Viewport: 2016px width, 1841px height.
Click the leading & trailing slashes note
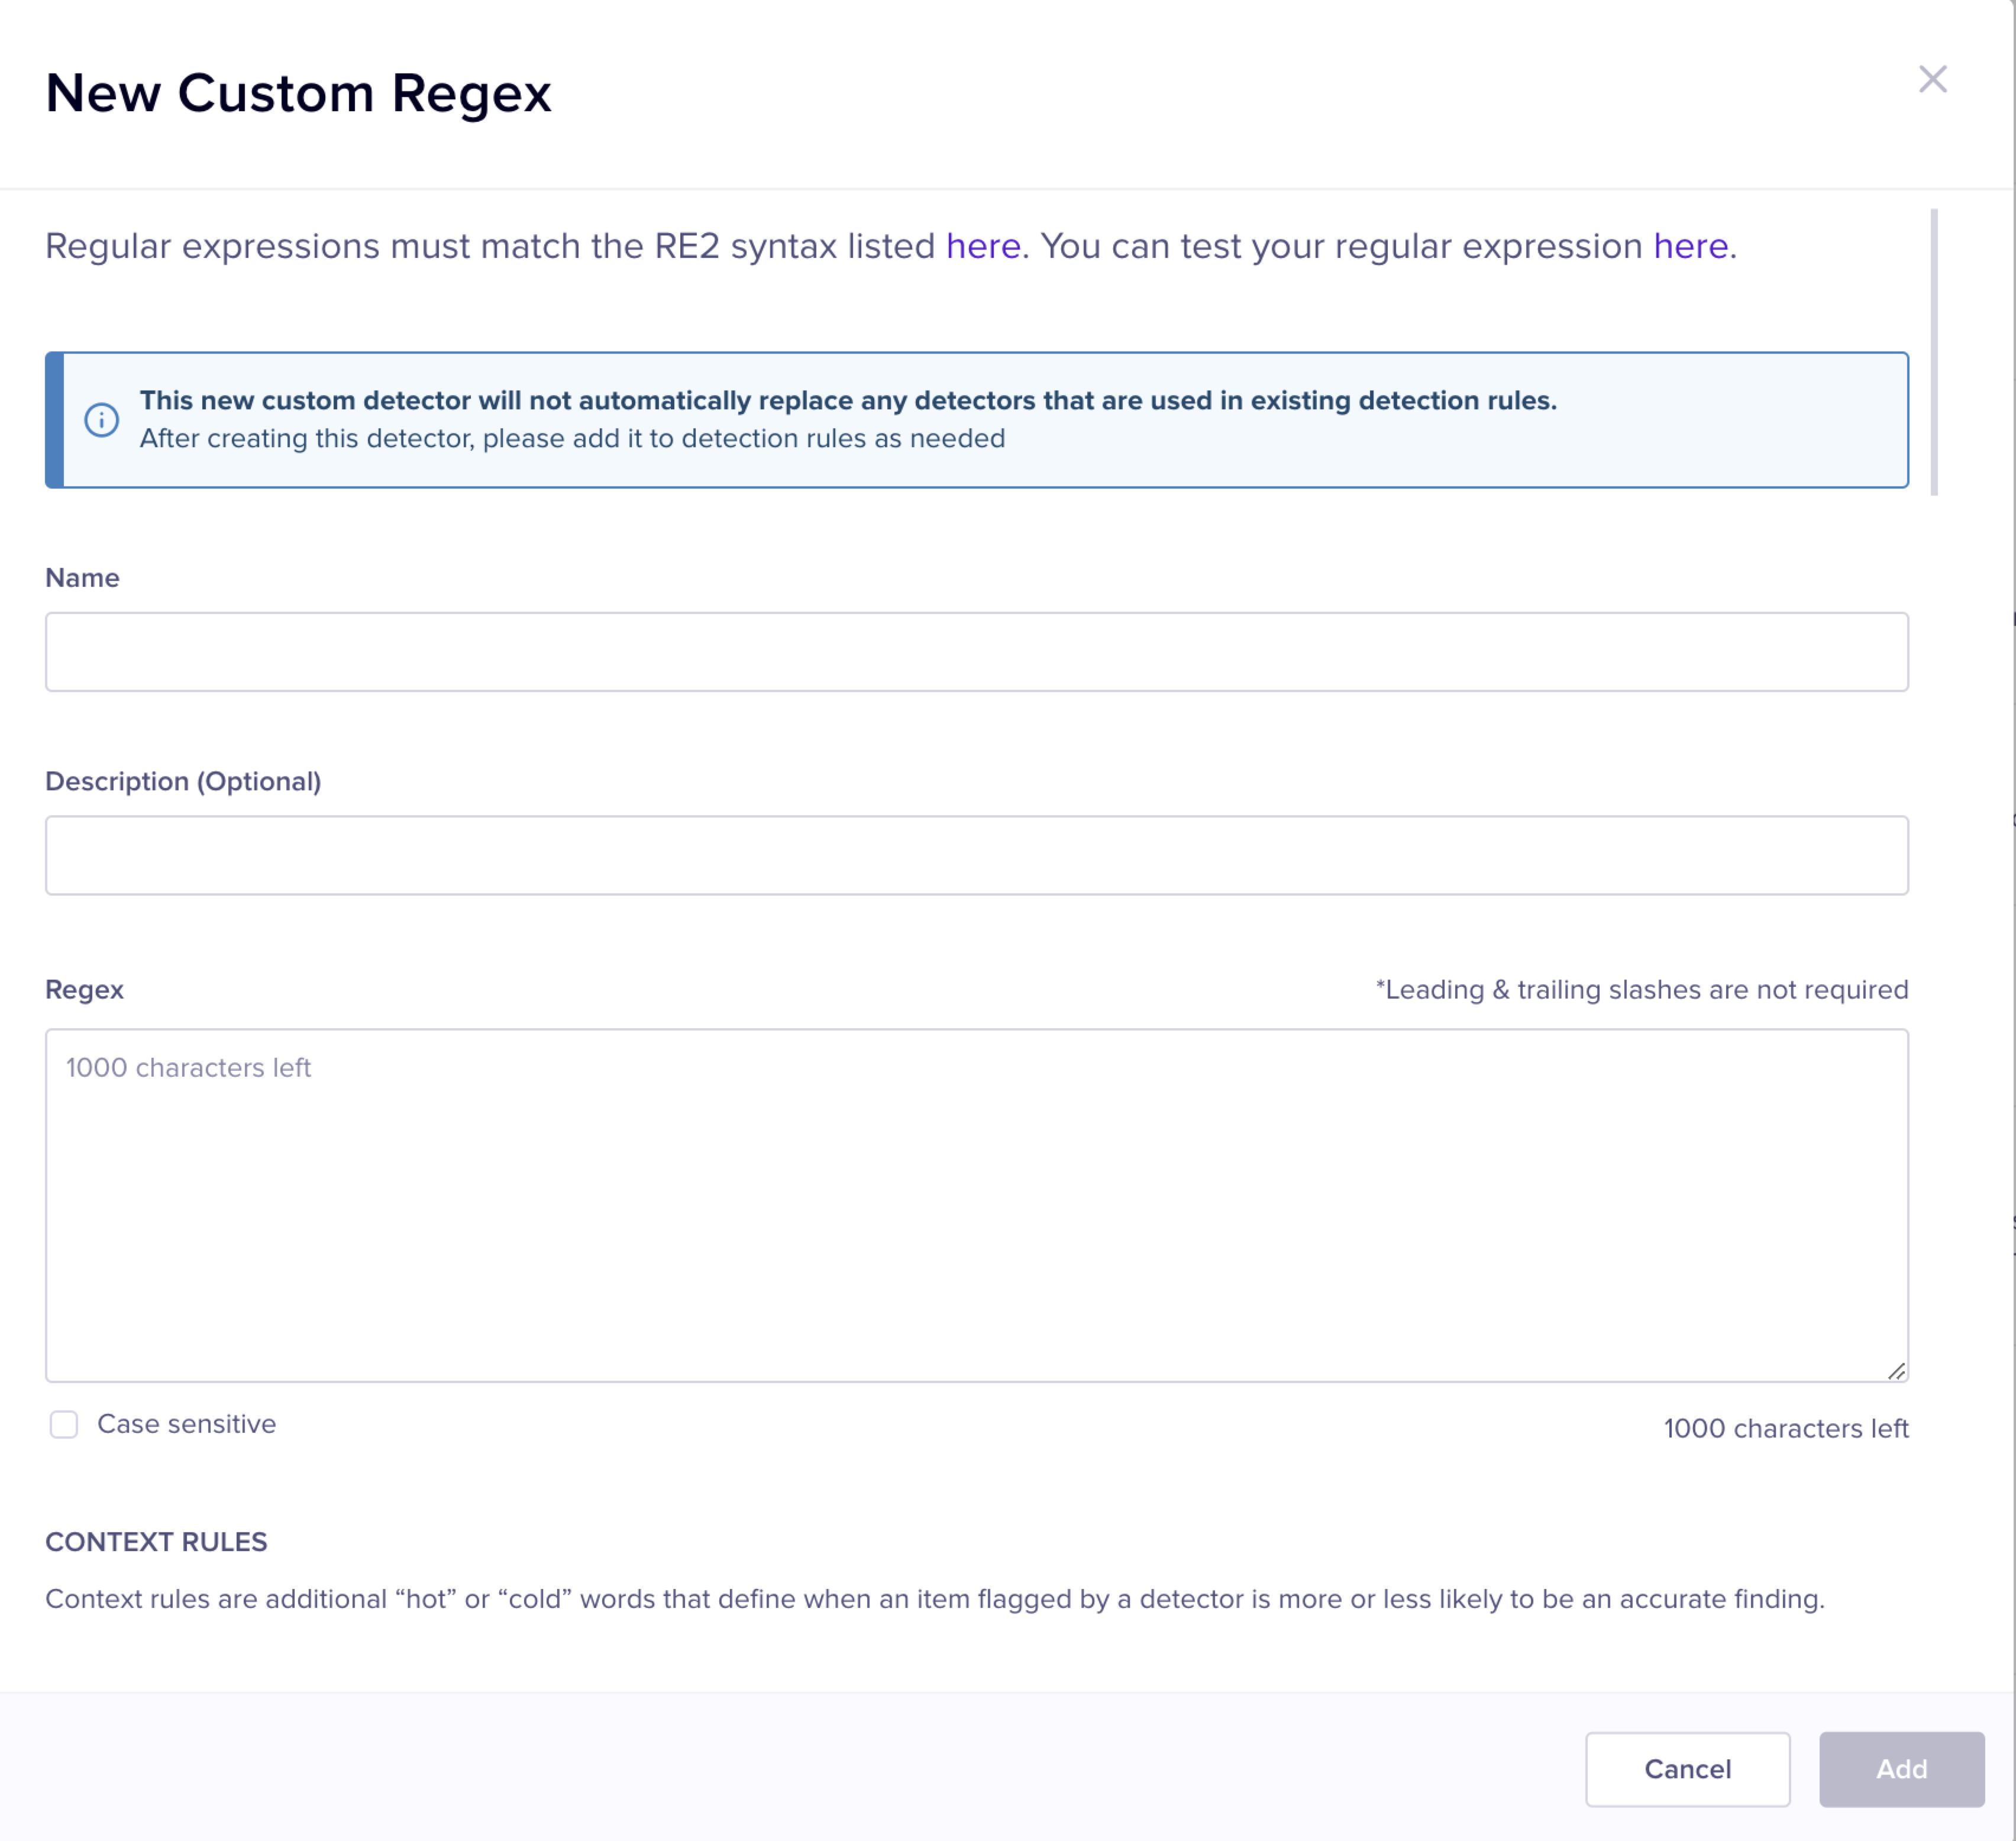point(1641,989)
